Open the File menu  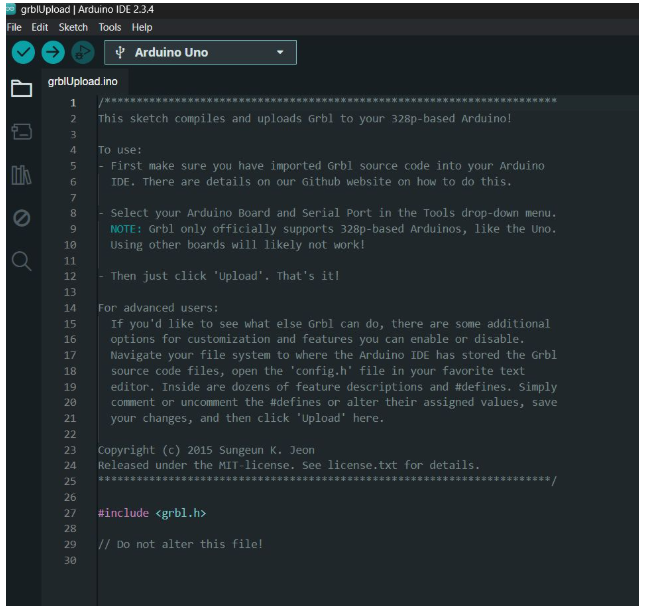click(14, 27)
